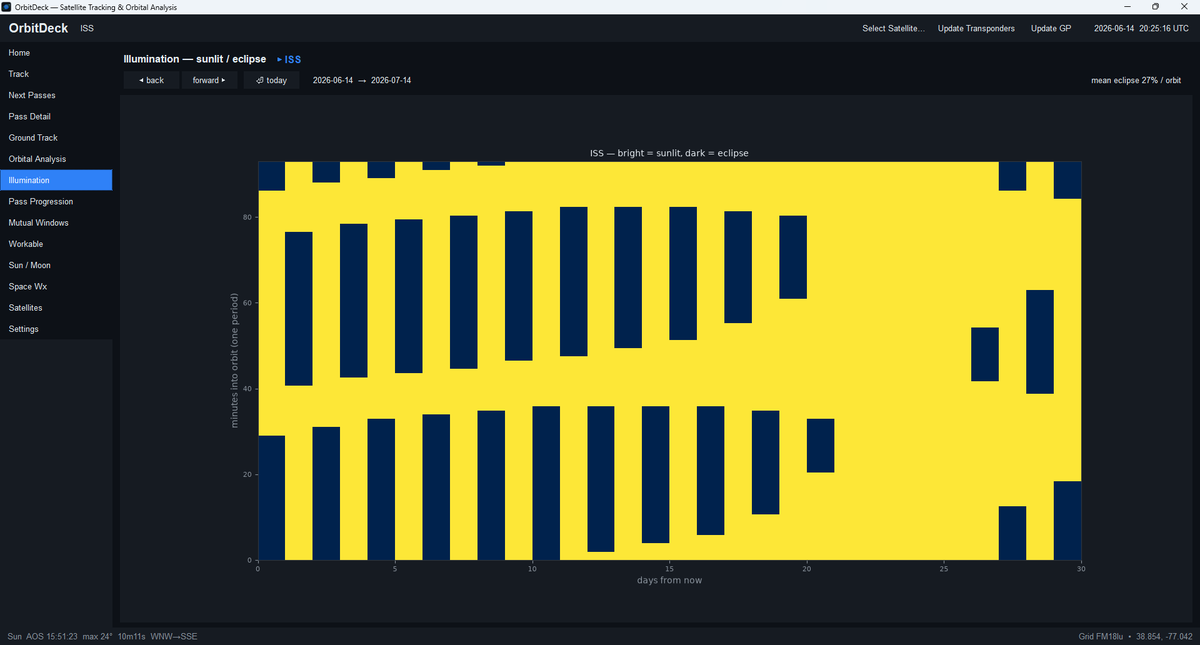Click the sunlit yellow region around day 23
The height and width of the screenshot is (645, 1200).
(x=890, y=360)
